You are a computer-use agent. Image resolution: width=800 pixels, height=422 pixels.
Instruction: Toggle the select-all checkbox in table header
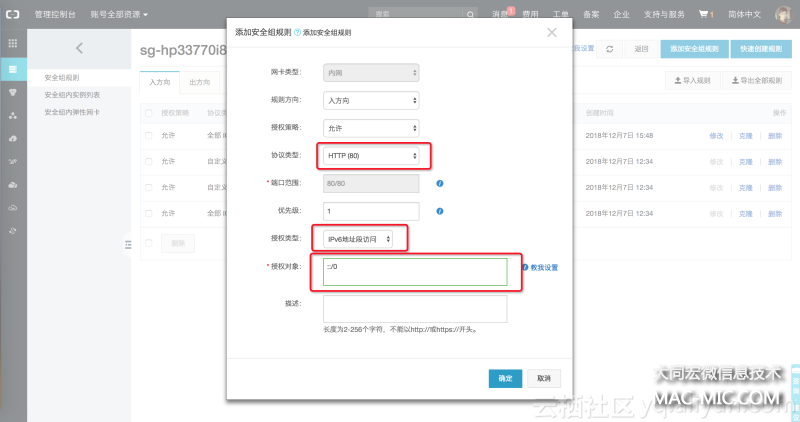click(x=149, y=113)
